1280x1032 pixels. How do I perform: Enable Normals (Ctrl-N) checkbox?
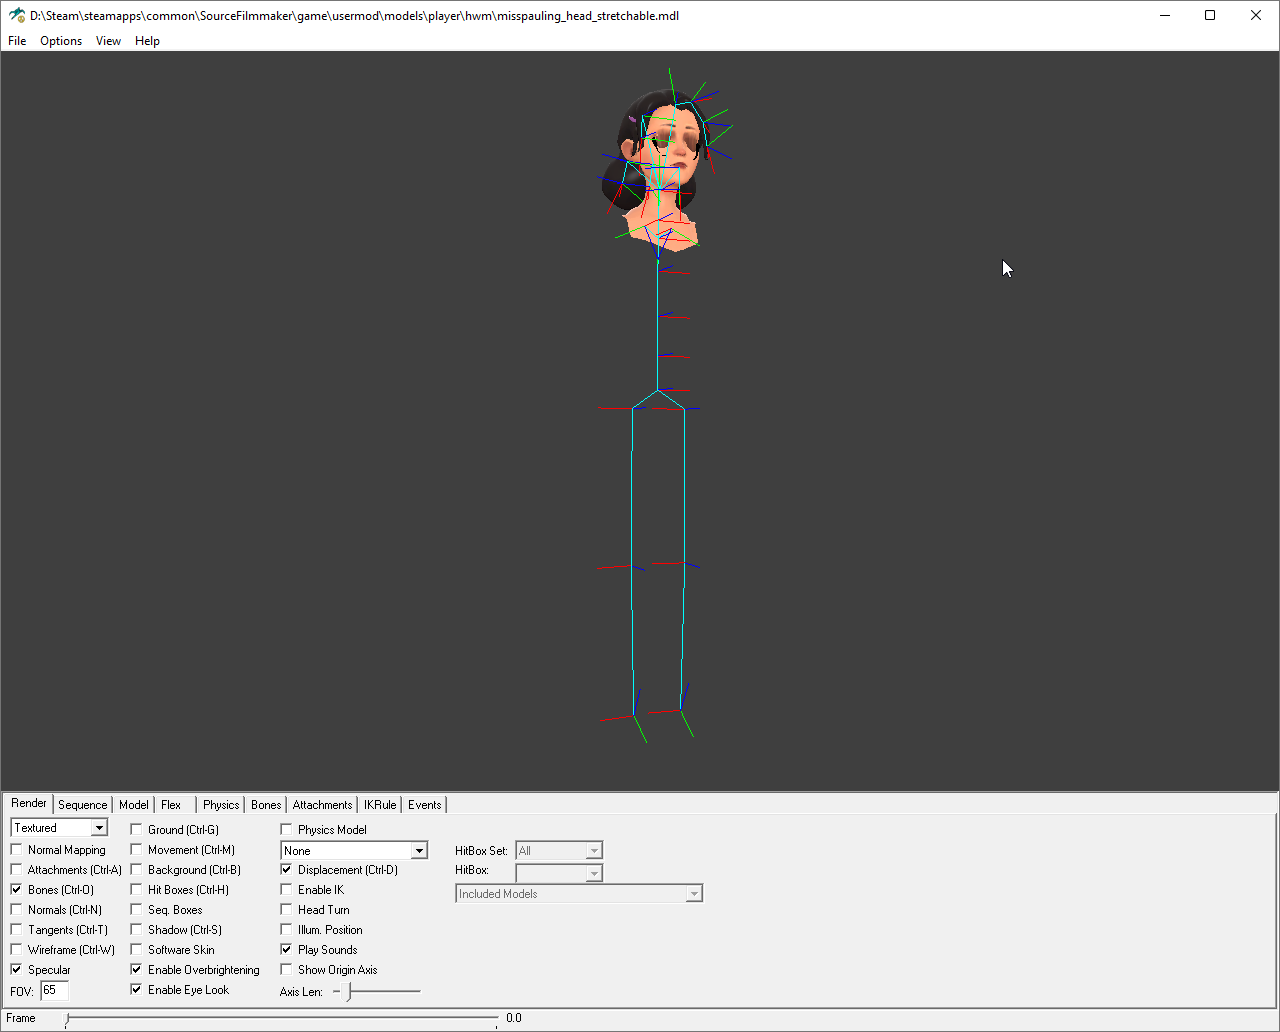point(16,910)
